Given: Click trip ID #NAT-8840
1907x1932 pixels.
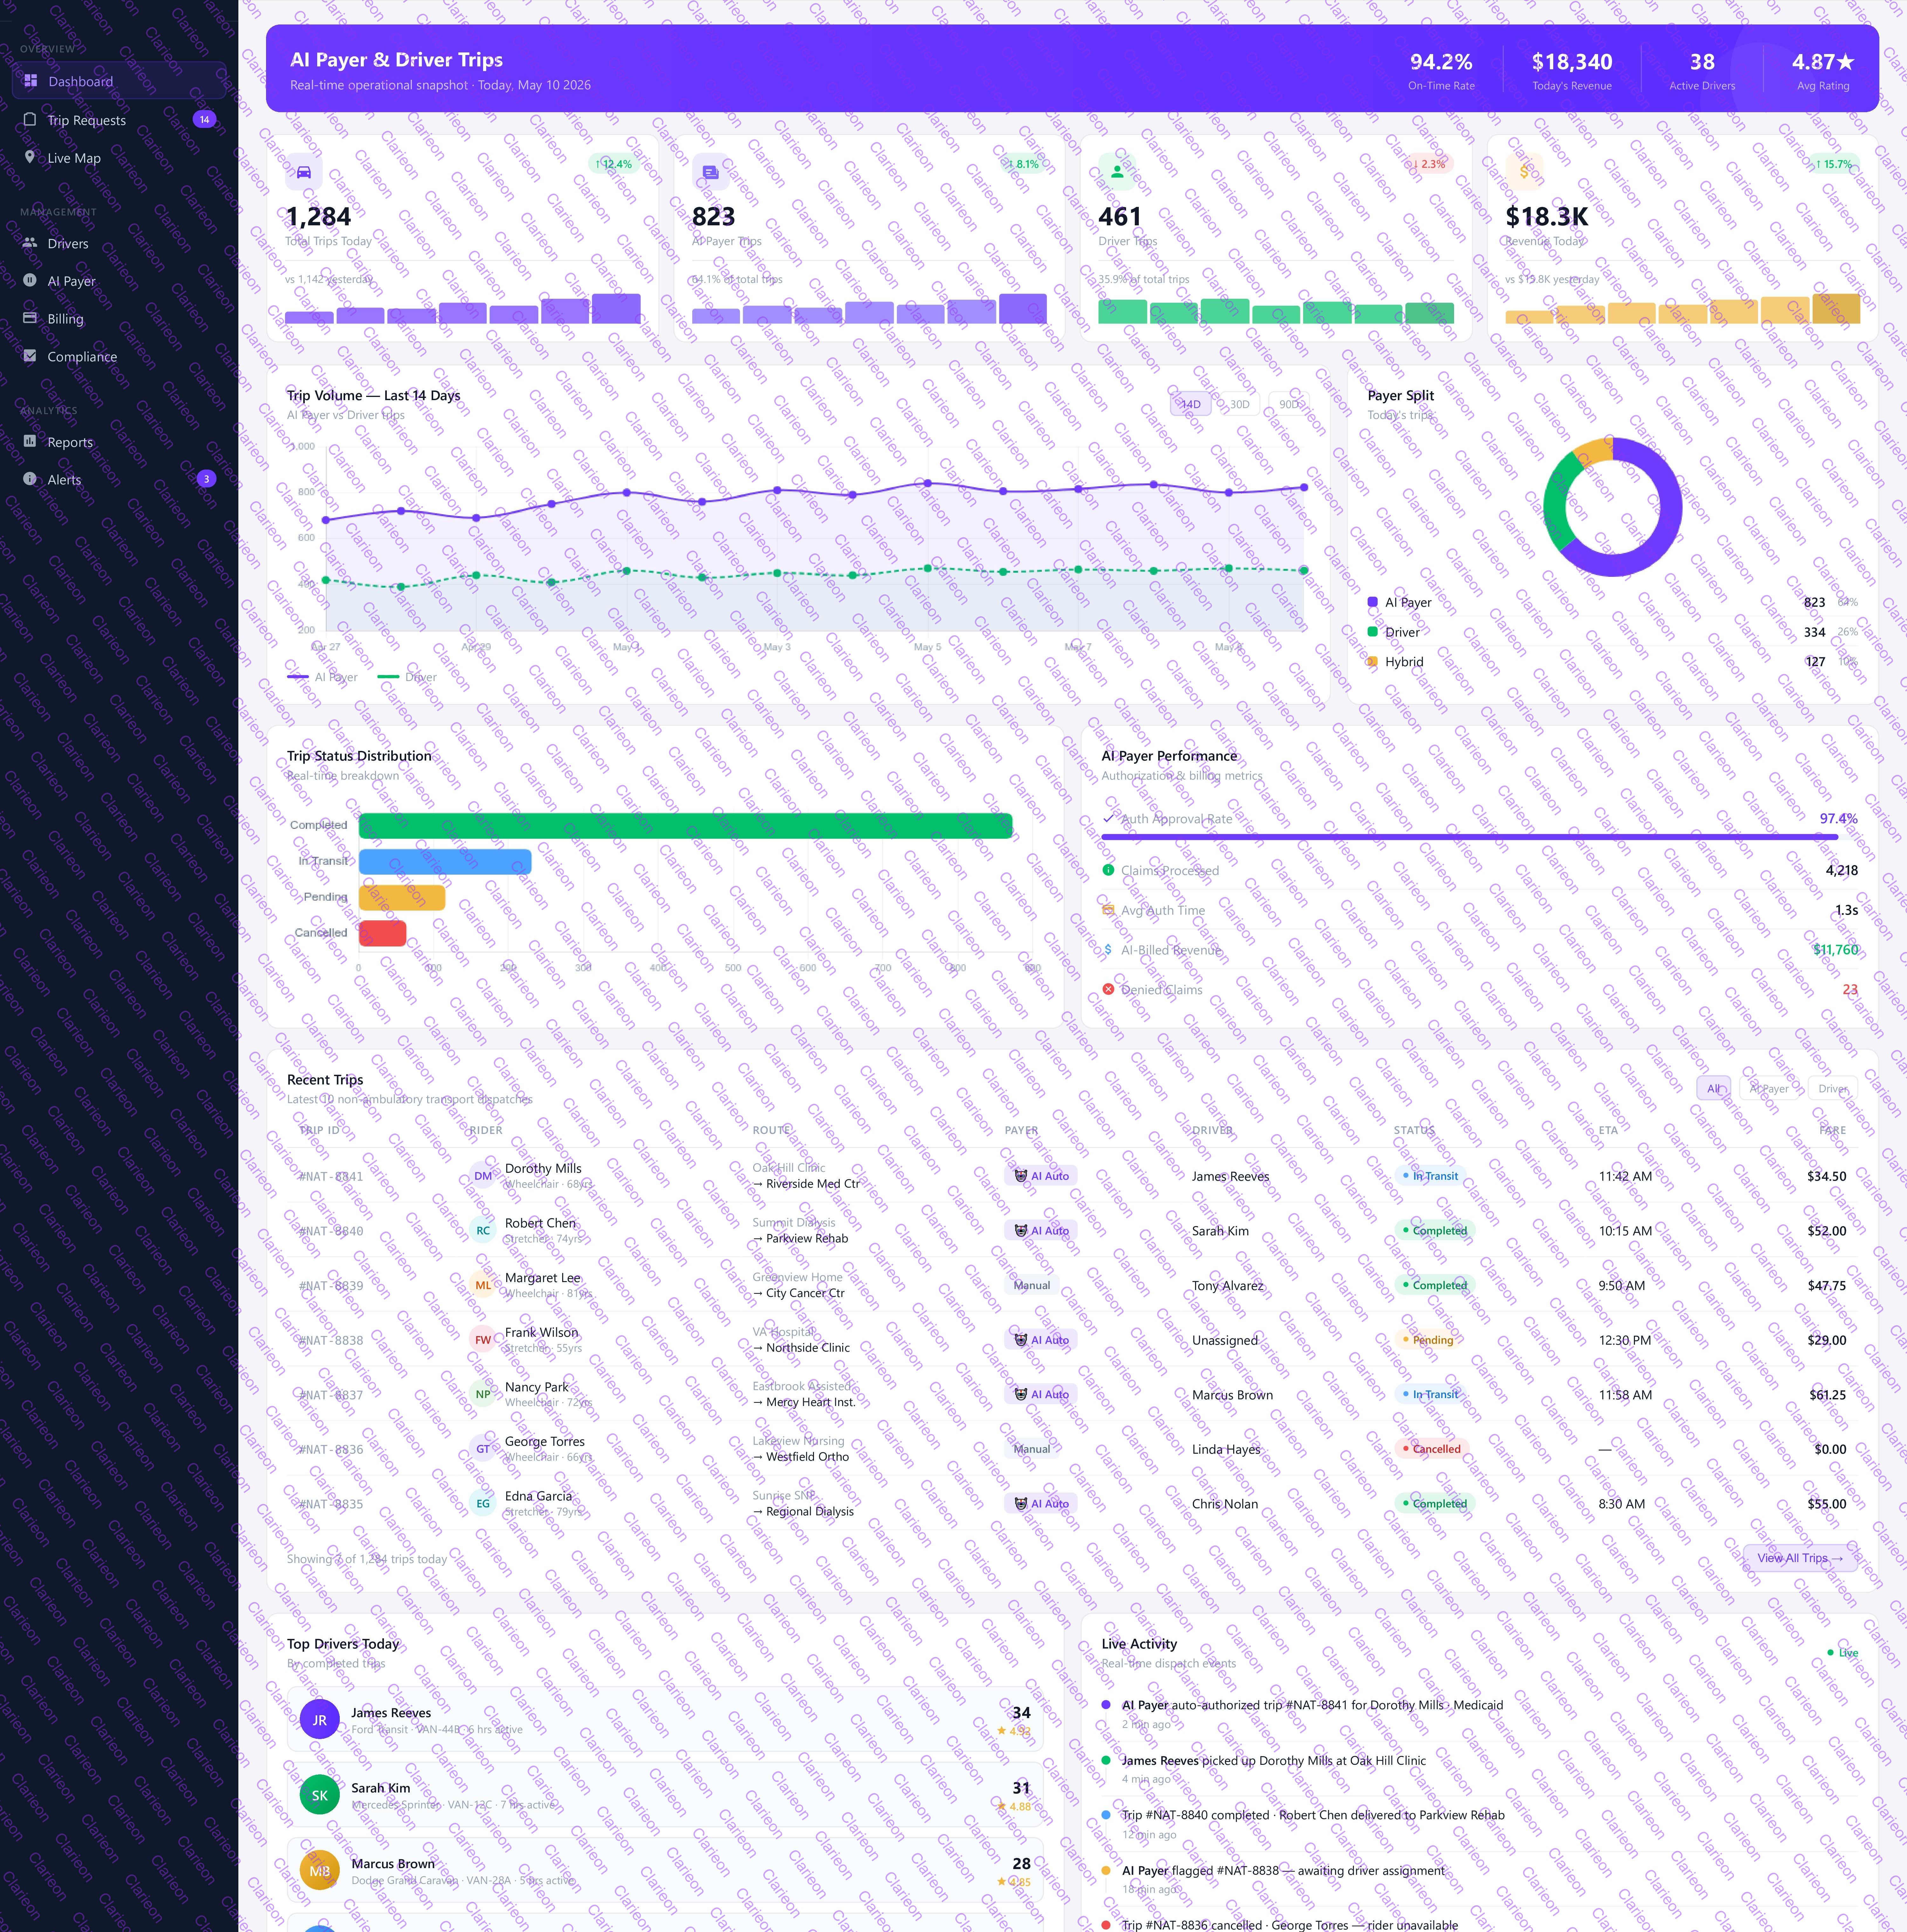Looking at the screenshot, I should point(331,1231).
